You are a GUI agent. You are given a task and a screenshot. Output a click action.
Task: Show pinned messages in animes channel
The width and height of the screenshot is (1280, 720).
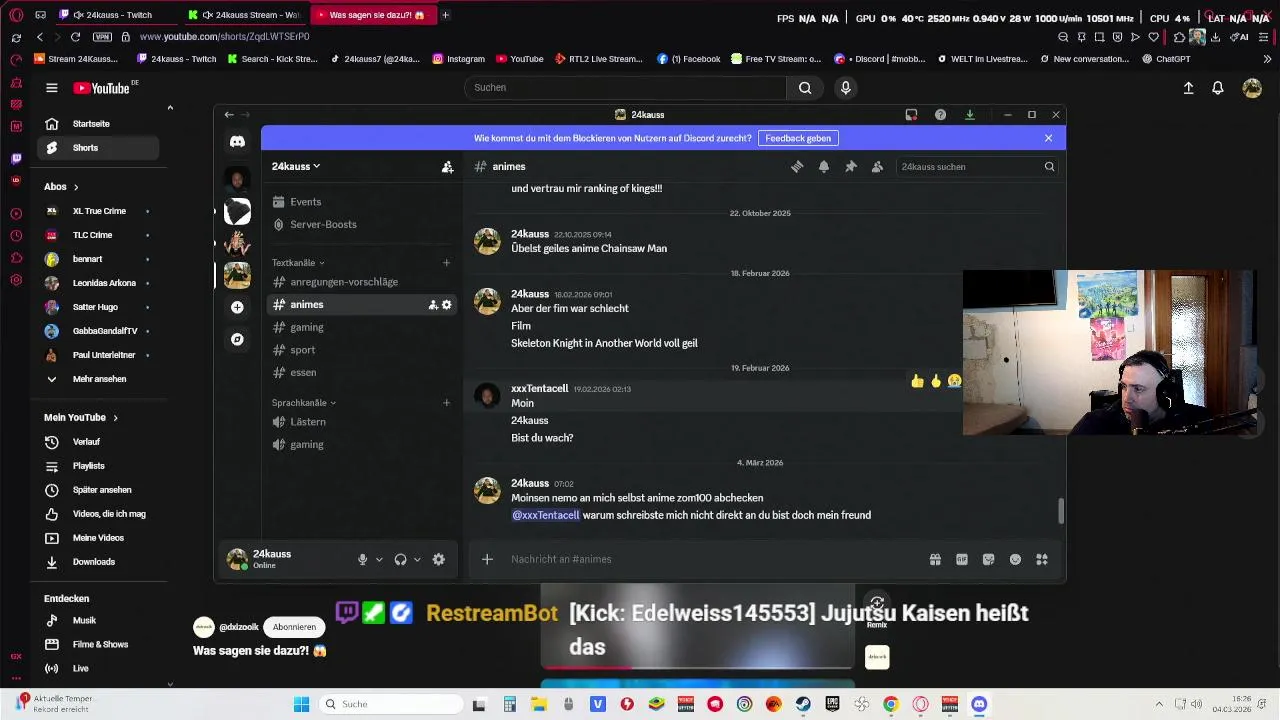click(x=850, y=167)
